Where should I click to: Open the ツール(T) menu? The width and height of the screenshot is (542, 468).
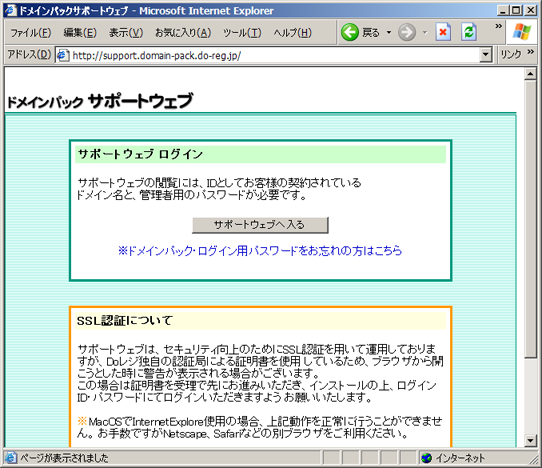[242, 33]
